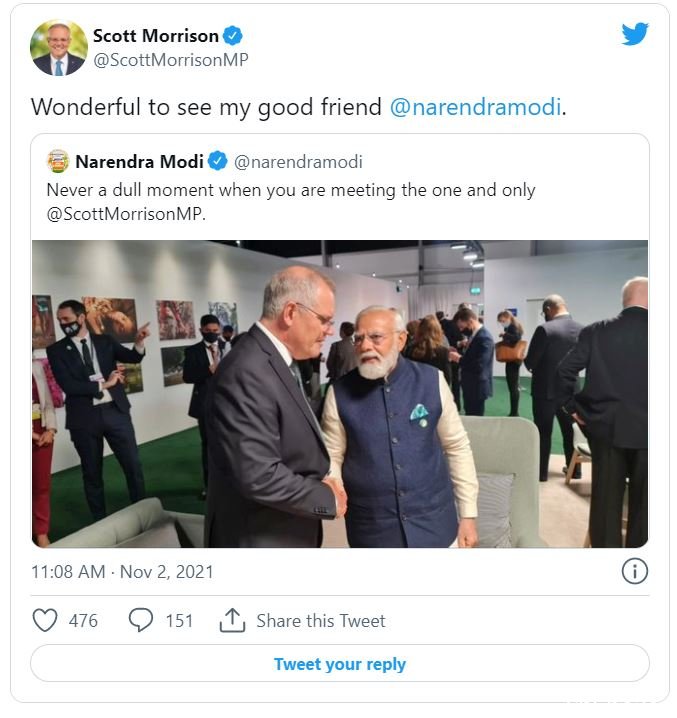Open the @narendramodi mention link
Viewport: 677px width, 718px height.
[x=475, y=107]
